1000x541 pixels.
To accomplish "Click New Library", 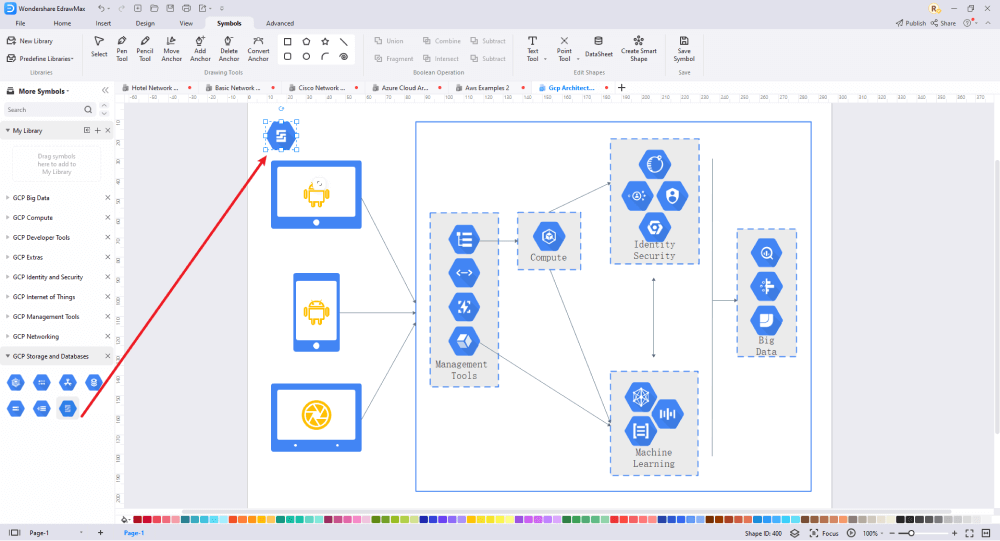I will 30,41.
